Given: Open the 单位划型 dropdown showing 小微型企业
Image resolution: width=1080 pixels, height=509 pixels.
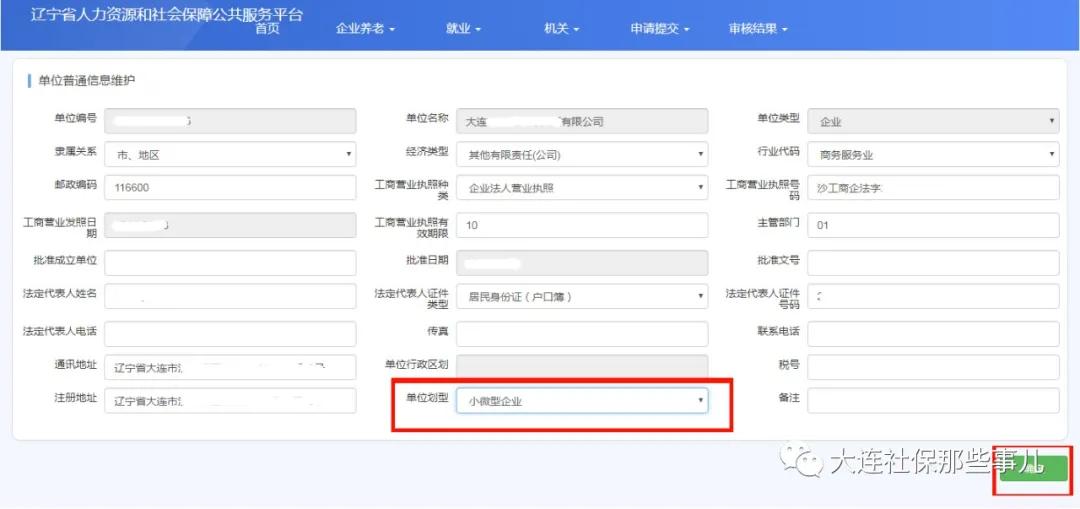Looking at the screenshot, I should coord(582,401).
